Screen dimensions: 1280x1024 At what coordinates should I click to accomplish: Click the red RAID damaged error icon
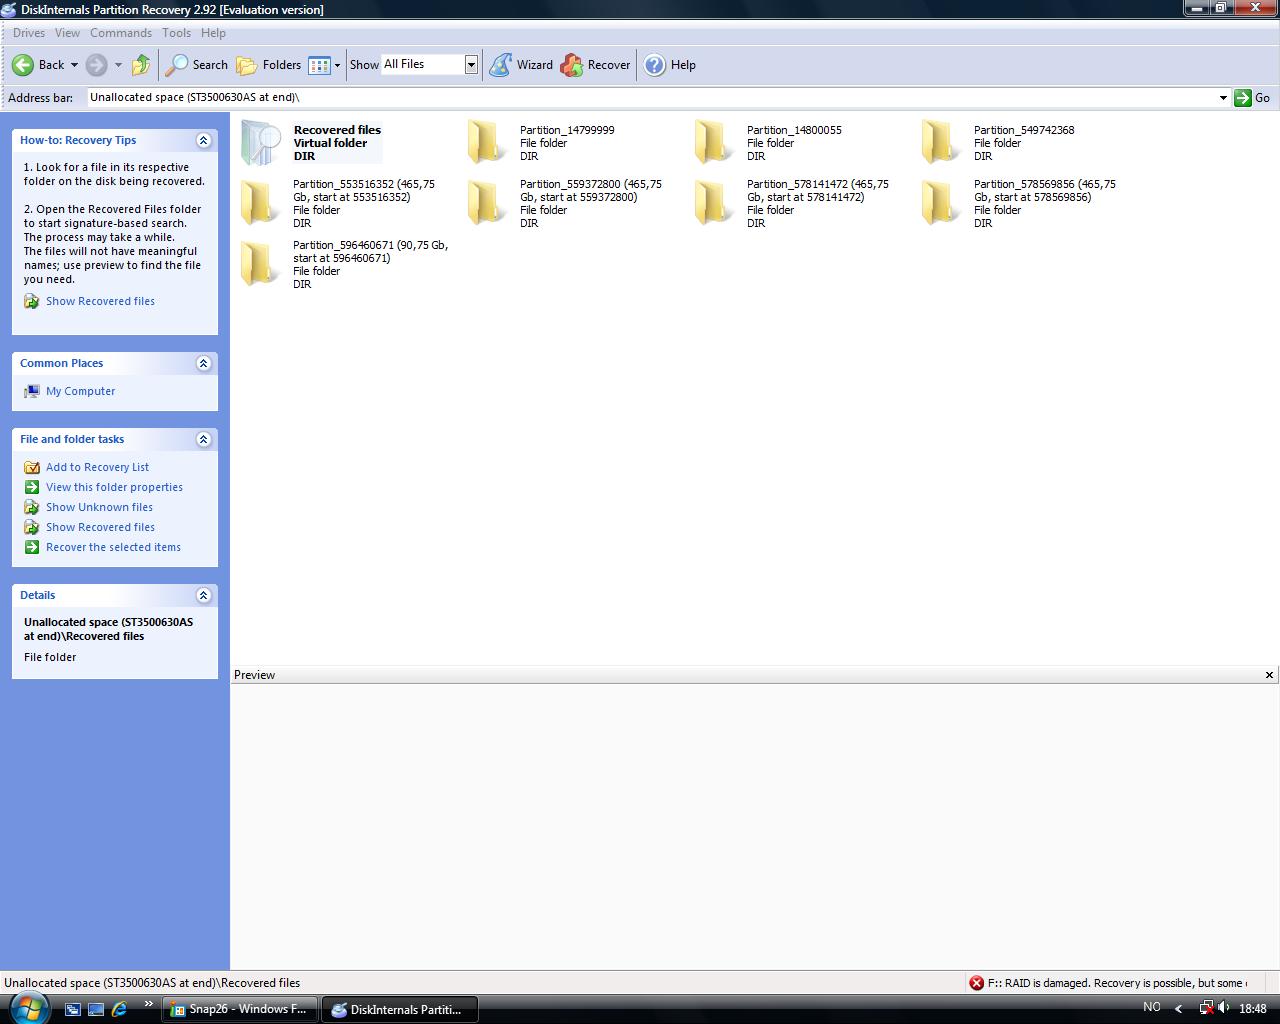click(977, 983)
